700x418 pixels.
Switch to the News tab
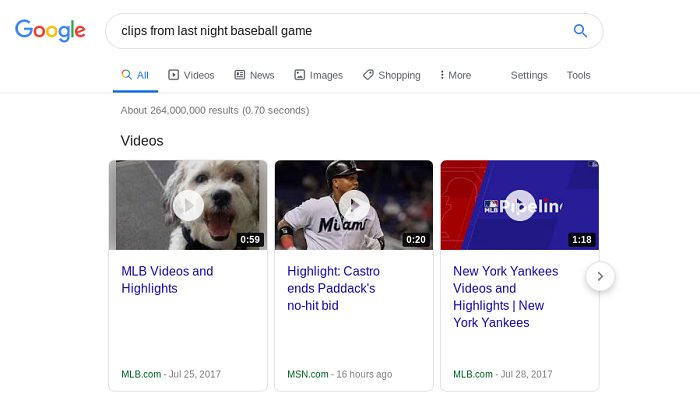[x=254, y=75]
